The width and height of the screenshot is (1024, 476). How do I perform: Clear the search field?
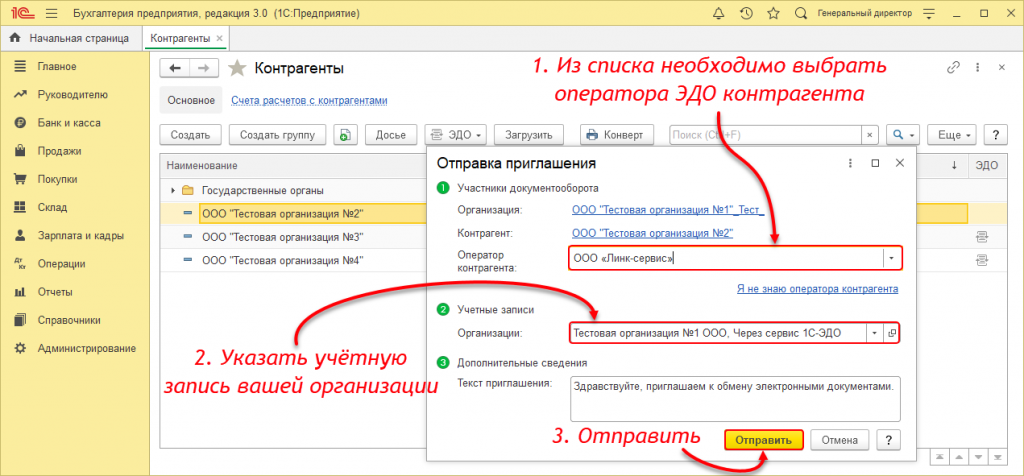tap(869, 135)
